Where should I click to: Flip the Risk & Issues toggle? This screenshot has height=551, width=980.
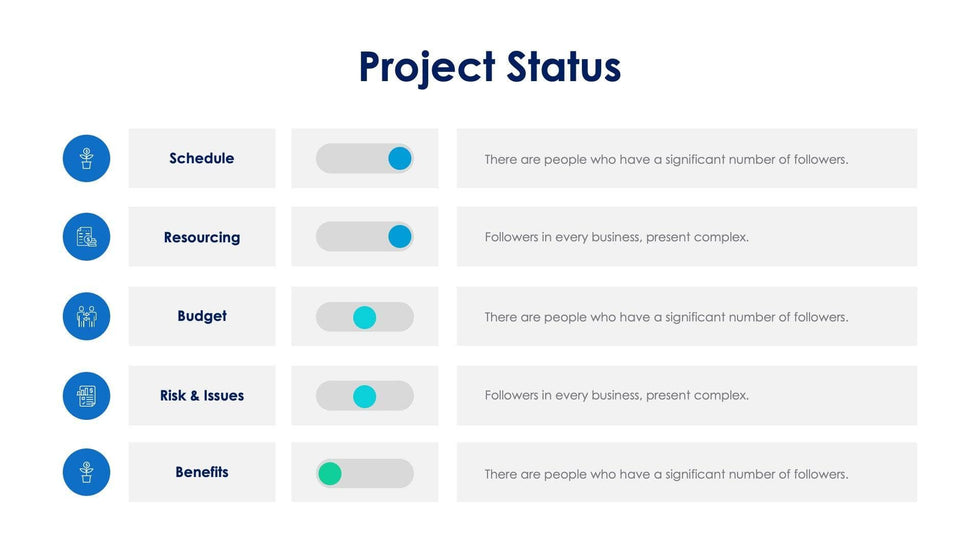[365, 396]
